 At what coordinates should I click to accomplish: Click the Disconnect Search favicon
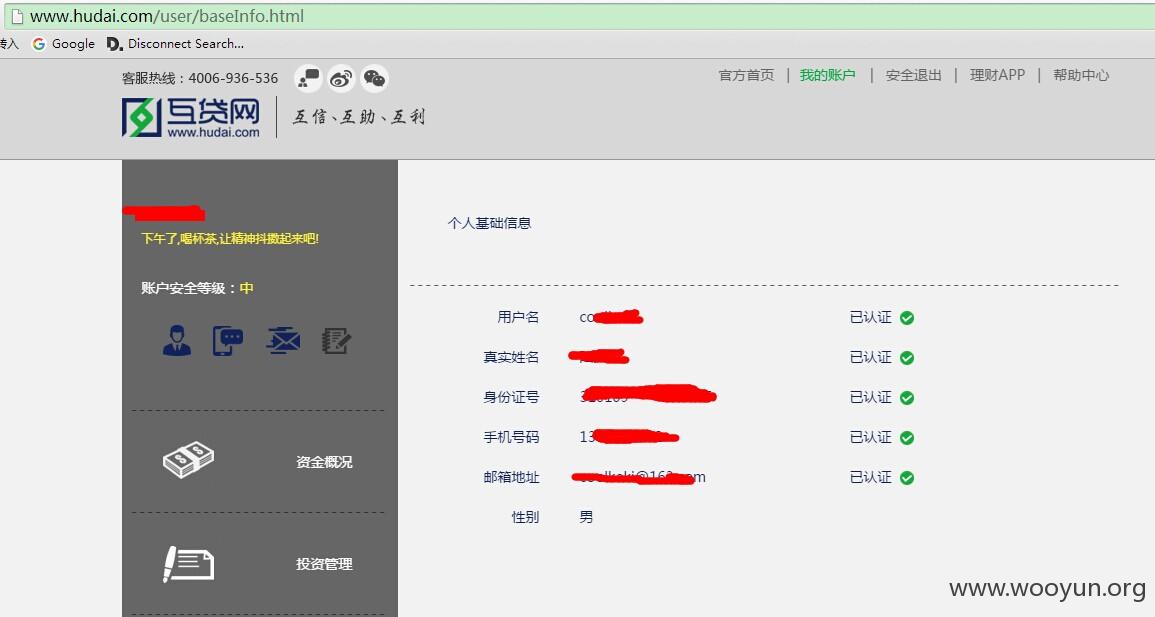(114, 44)
